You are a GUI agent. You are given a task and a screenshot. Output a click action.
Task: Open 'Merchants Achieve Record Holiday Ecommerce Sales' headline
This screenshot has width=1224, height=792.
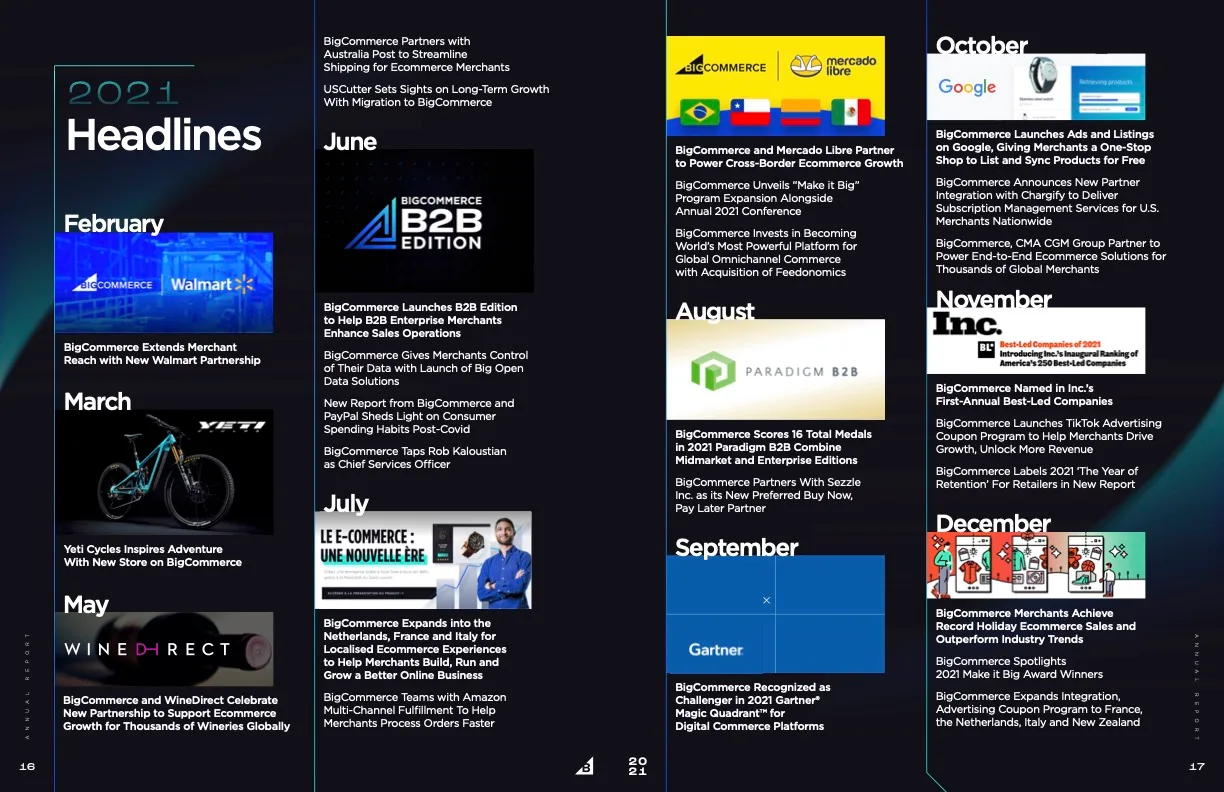pos(1036,626)
